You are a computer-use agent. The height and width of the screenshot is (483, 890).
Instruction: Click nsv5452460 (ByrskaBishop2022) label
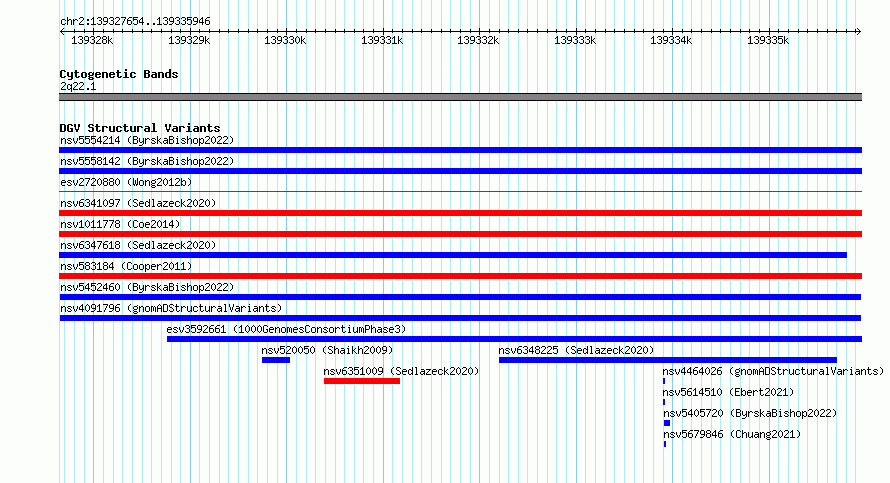(147, 287)
